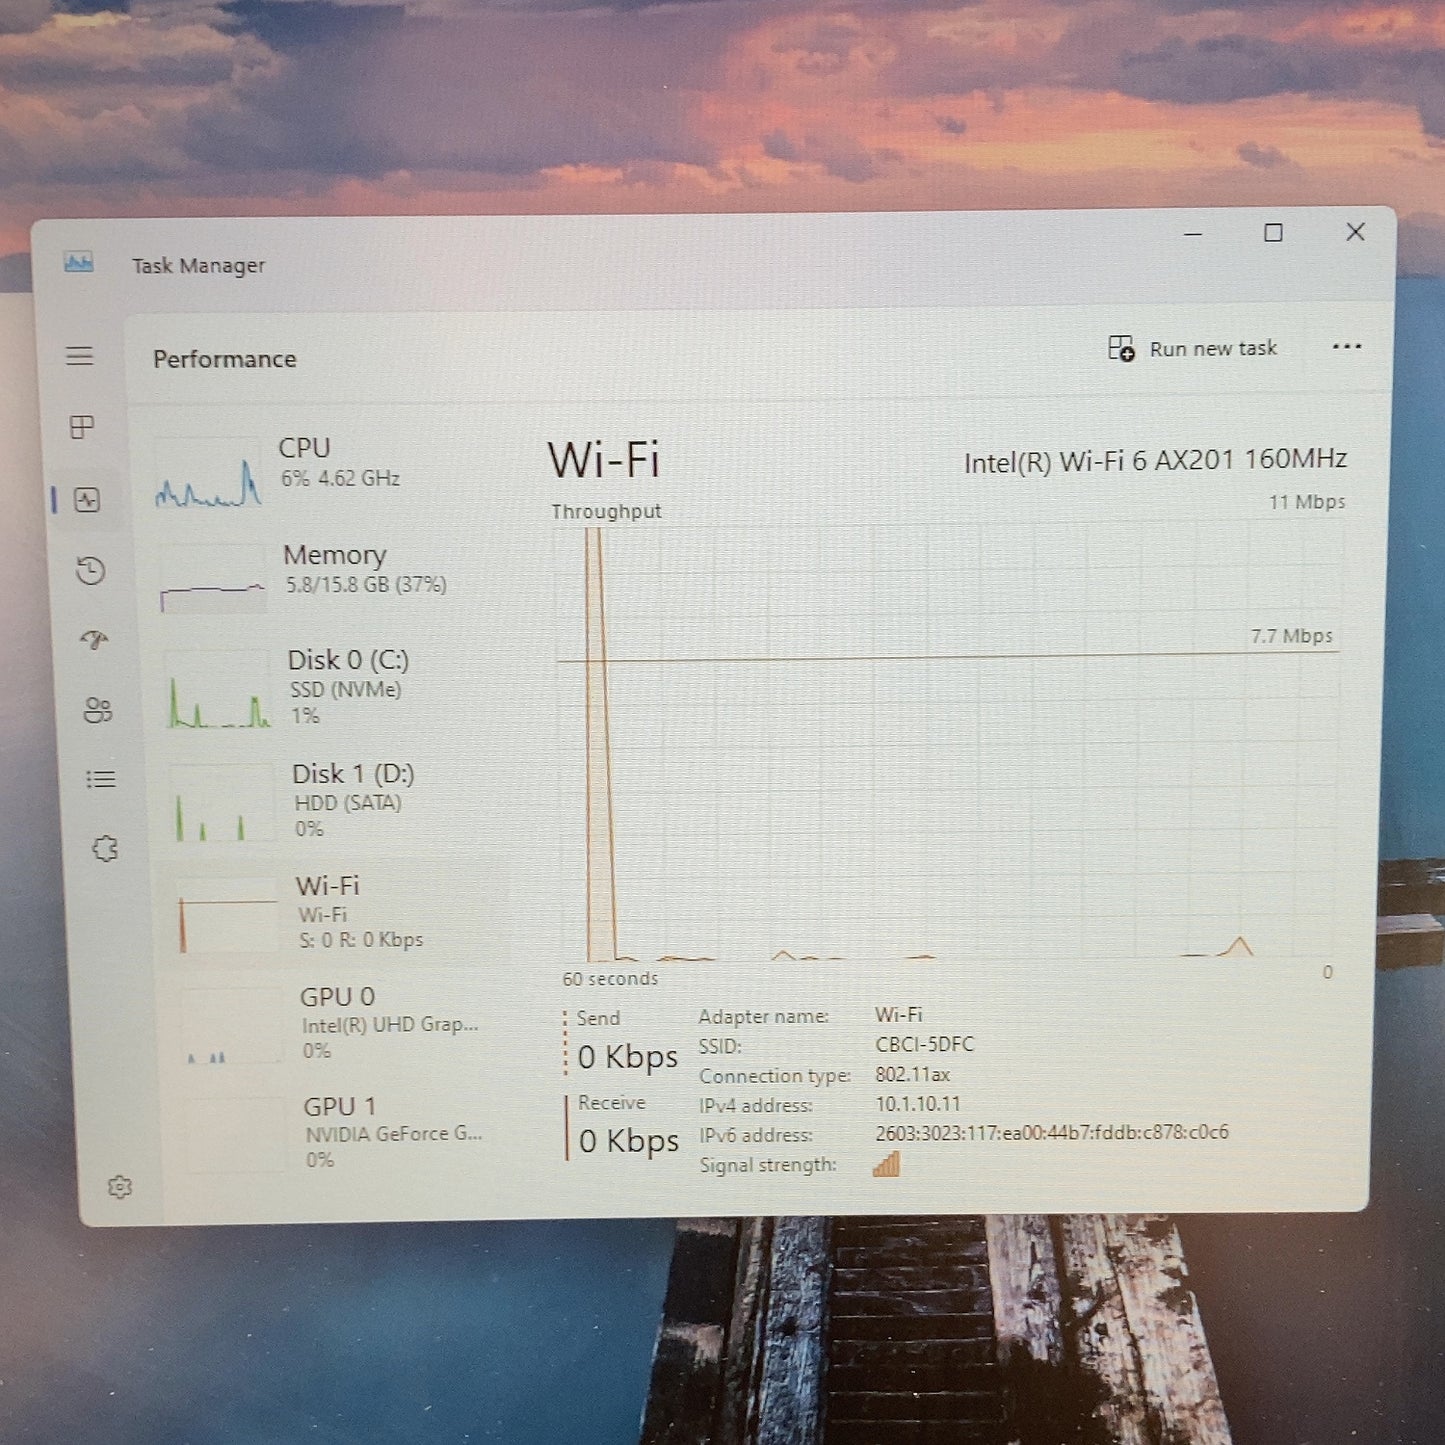Click the Disk 0 mini graph thumbnail
The height and width of the screenshot is (1445, 1445).
[x=219, y=688]
